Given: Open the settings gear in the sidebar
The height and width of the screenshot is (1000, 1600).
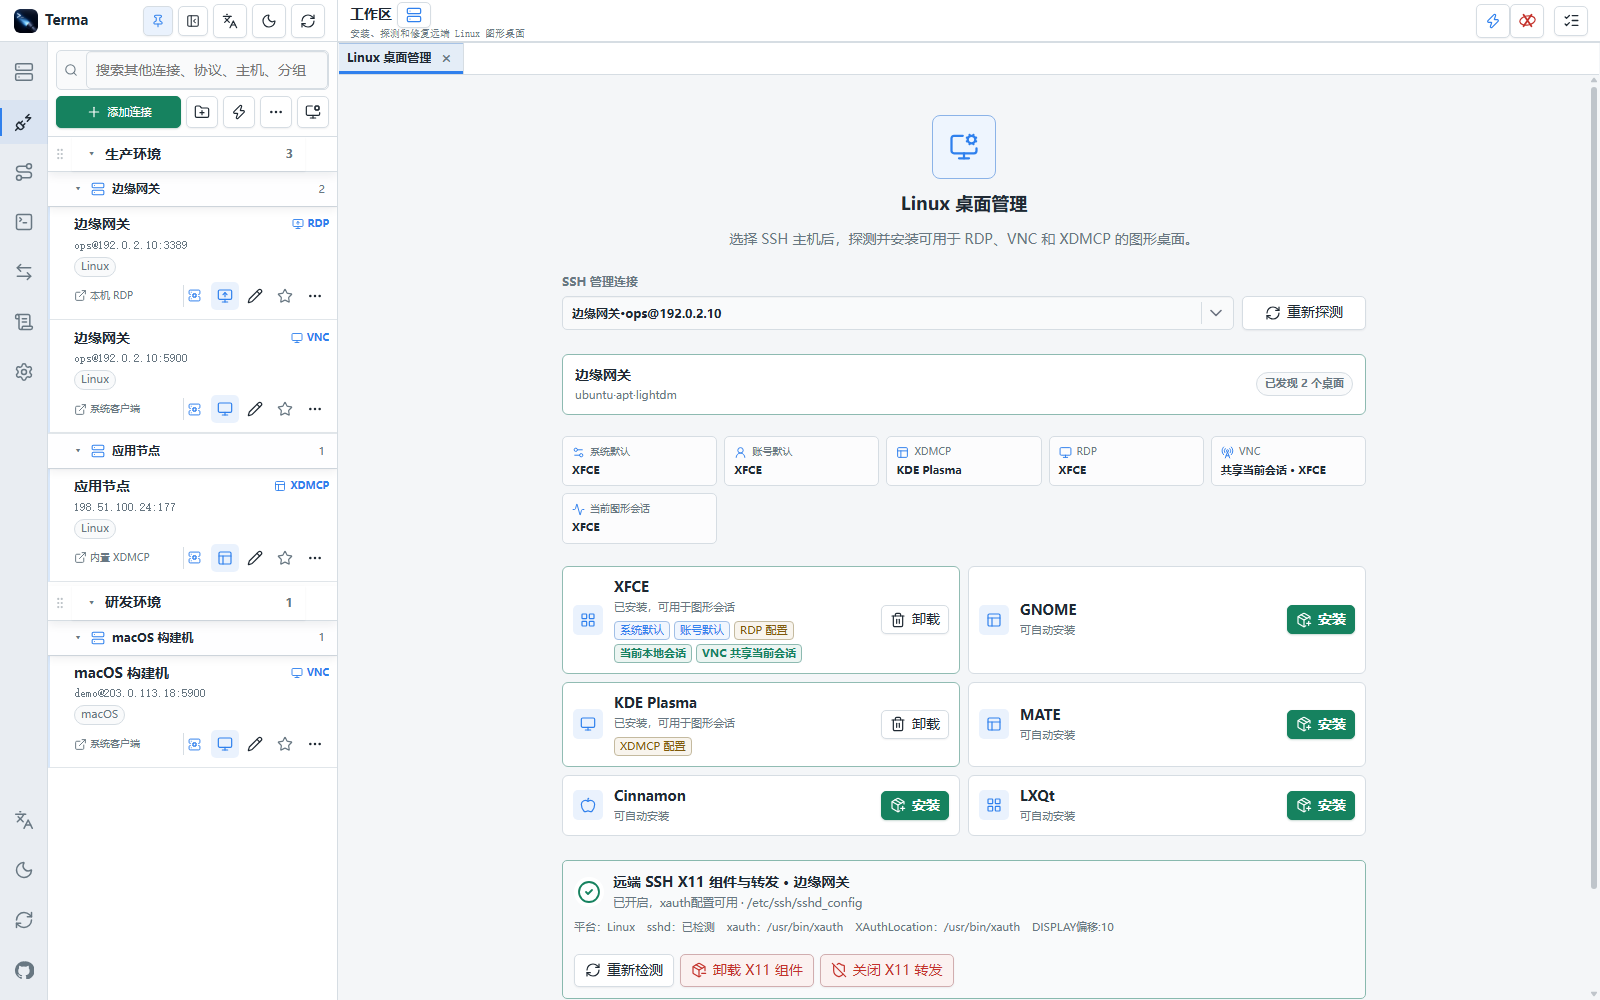Looking at the screenshot, I should pyautogui.click(x=24, y=372).
